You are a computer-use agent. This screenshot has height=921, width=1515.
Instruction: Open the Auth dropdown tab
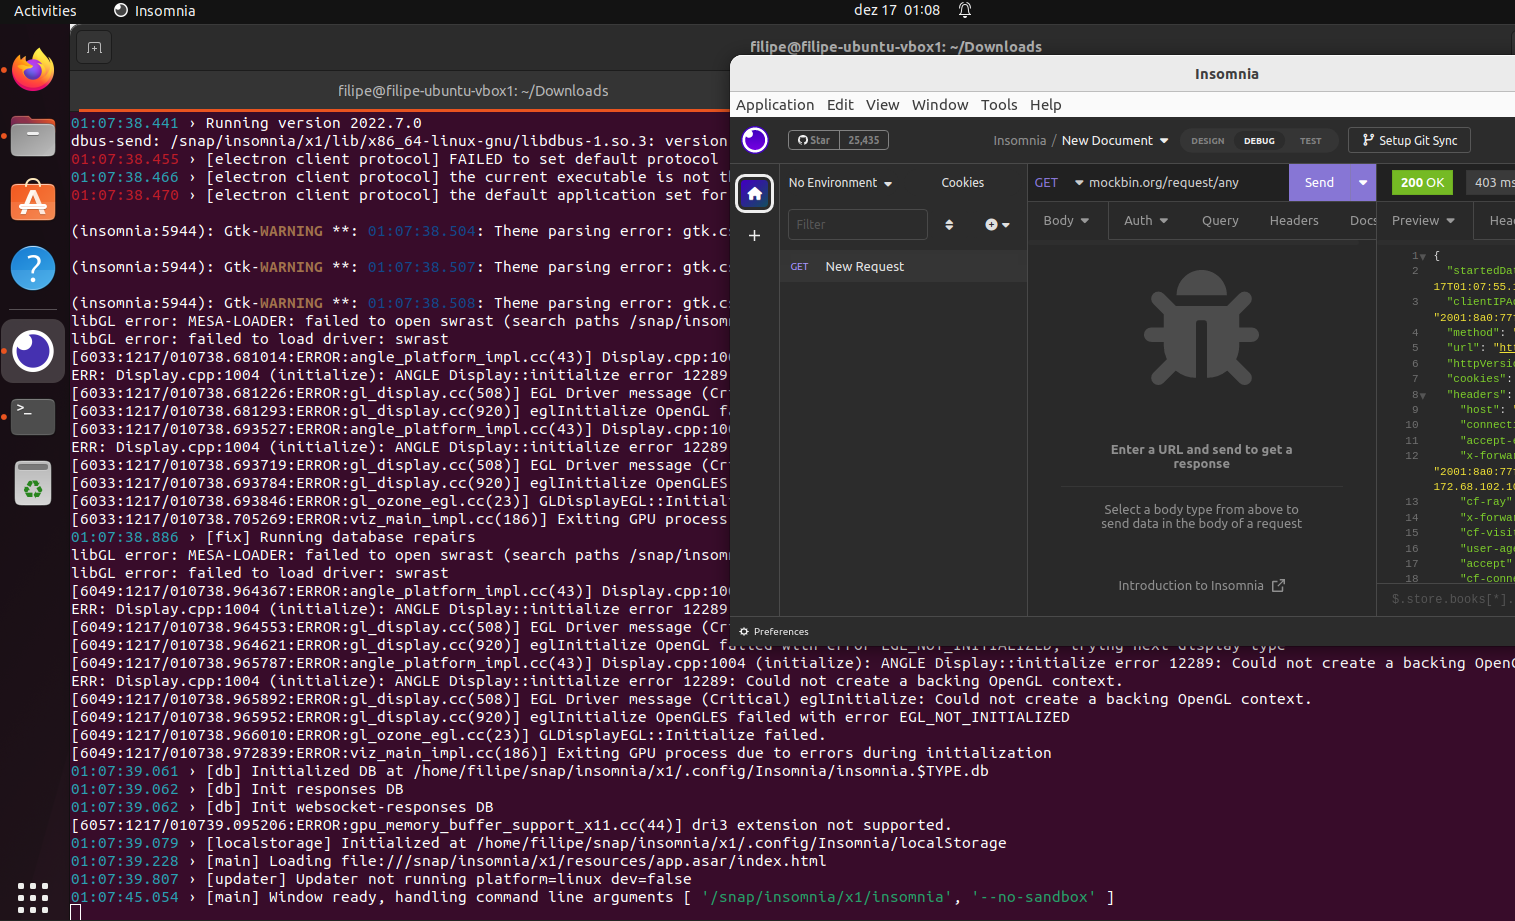pos(1146,221)
